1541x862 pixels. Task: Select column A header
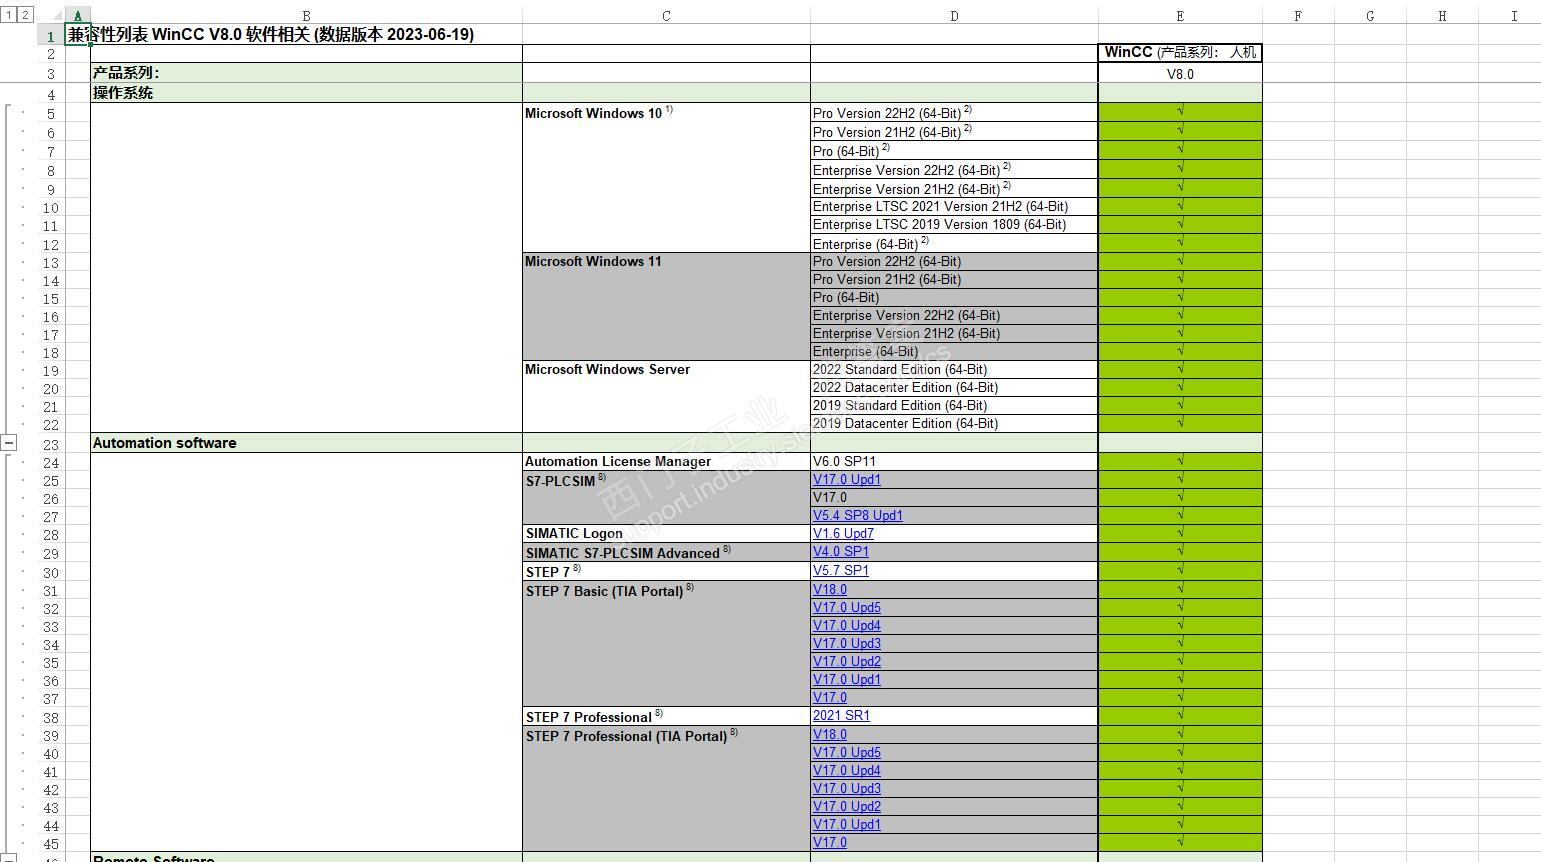pos(77,15)
